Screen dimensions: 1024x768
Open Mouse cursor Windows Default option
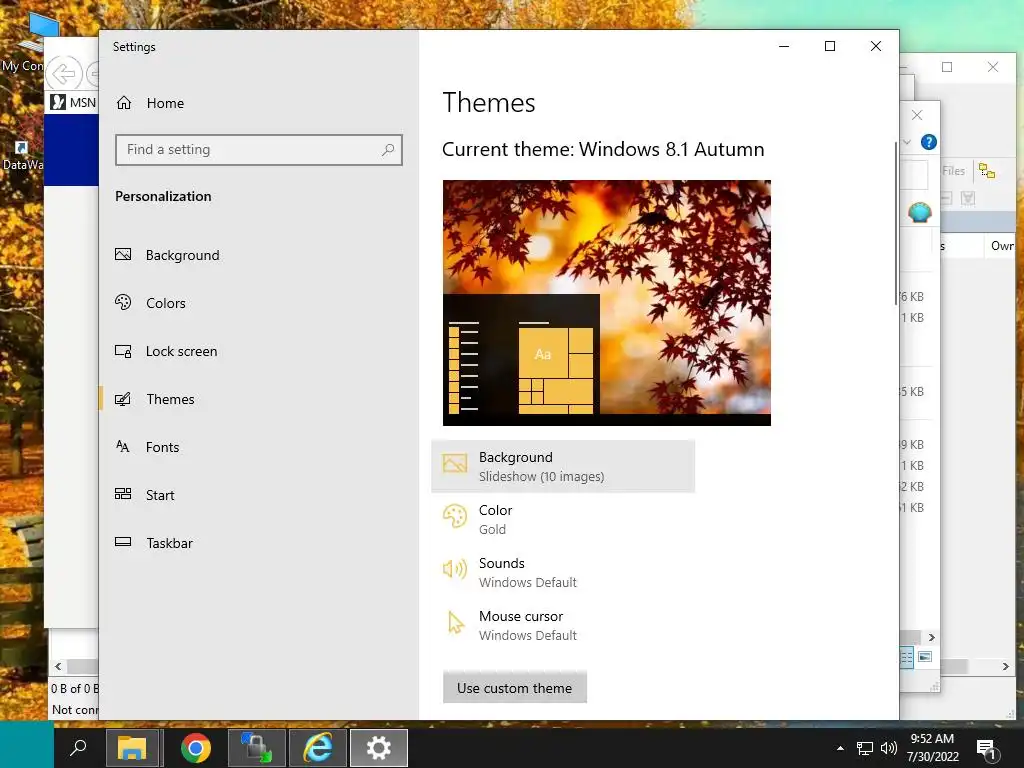pyautogui.click(x=563, y=625)
